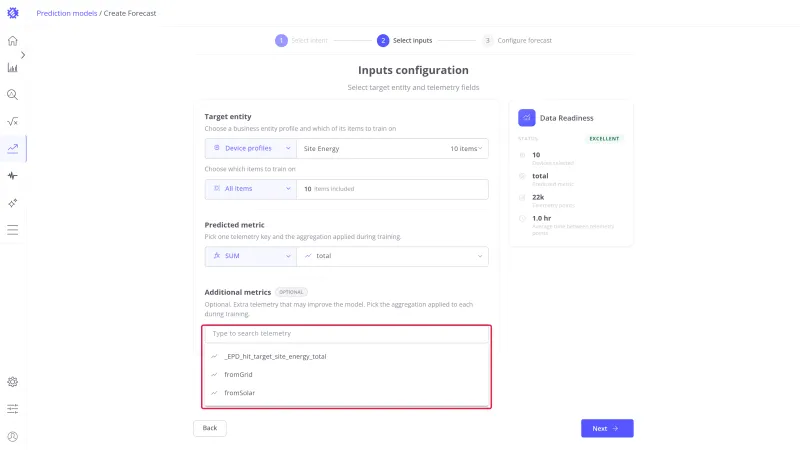This screenshot has width=800, height=450.
Task: Click the app logo icon
Action: (13, 13)
